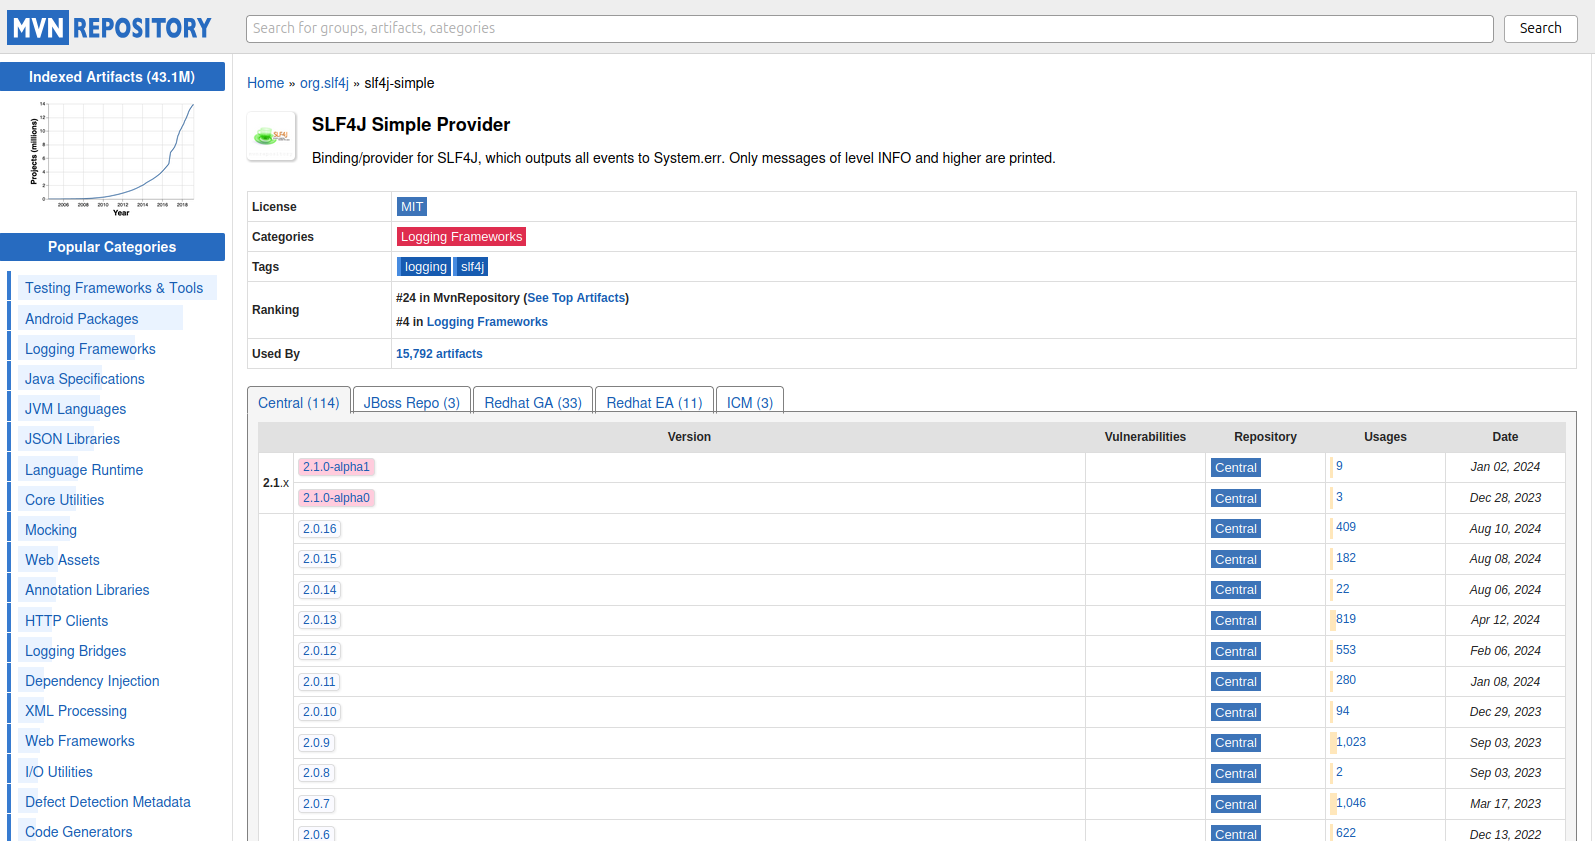The height and width of the screenshot is (841, 1595).
Task: Click the MIT license badge
Action: [x=412, y=207]
